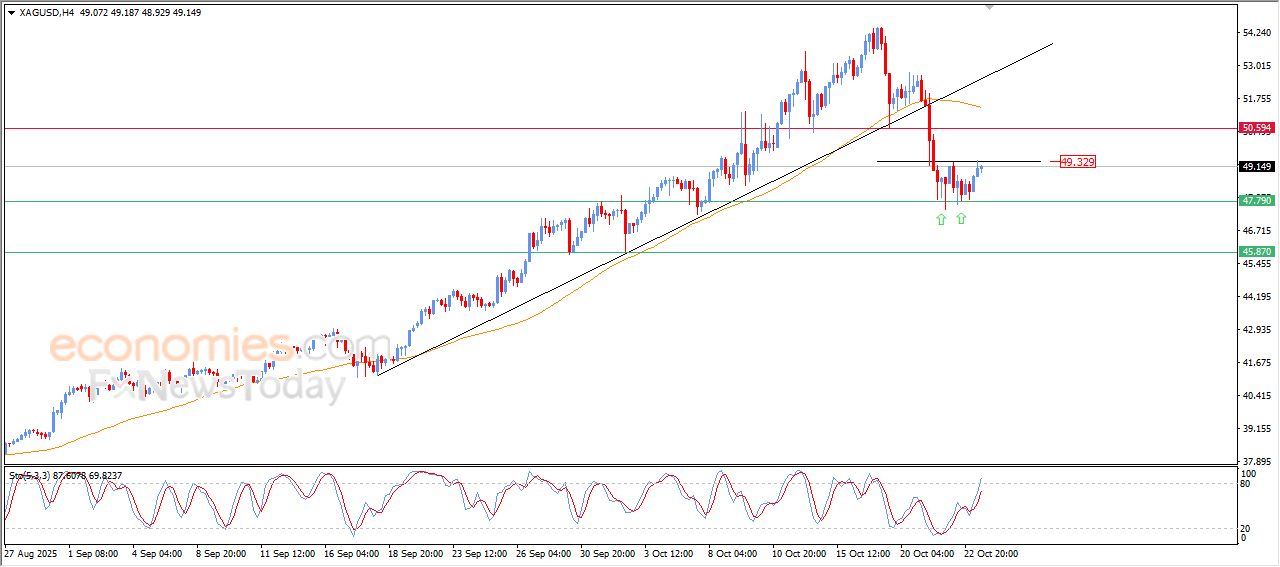This screenshot has height=567, width=1280.
Task: Click the black 49.149 current price tag
Action: pyautogui.click(x=1256, y=167)
